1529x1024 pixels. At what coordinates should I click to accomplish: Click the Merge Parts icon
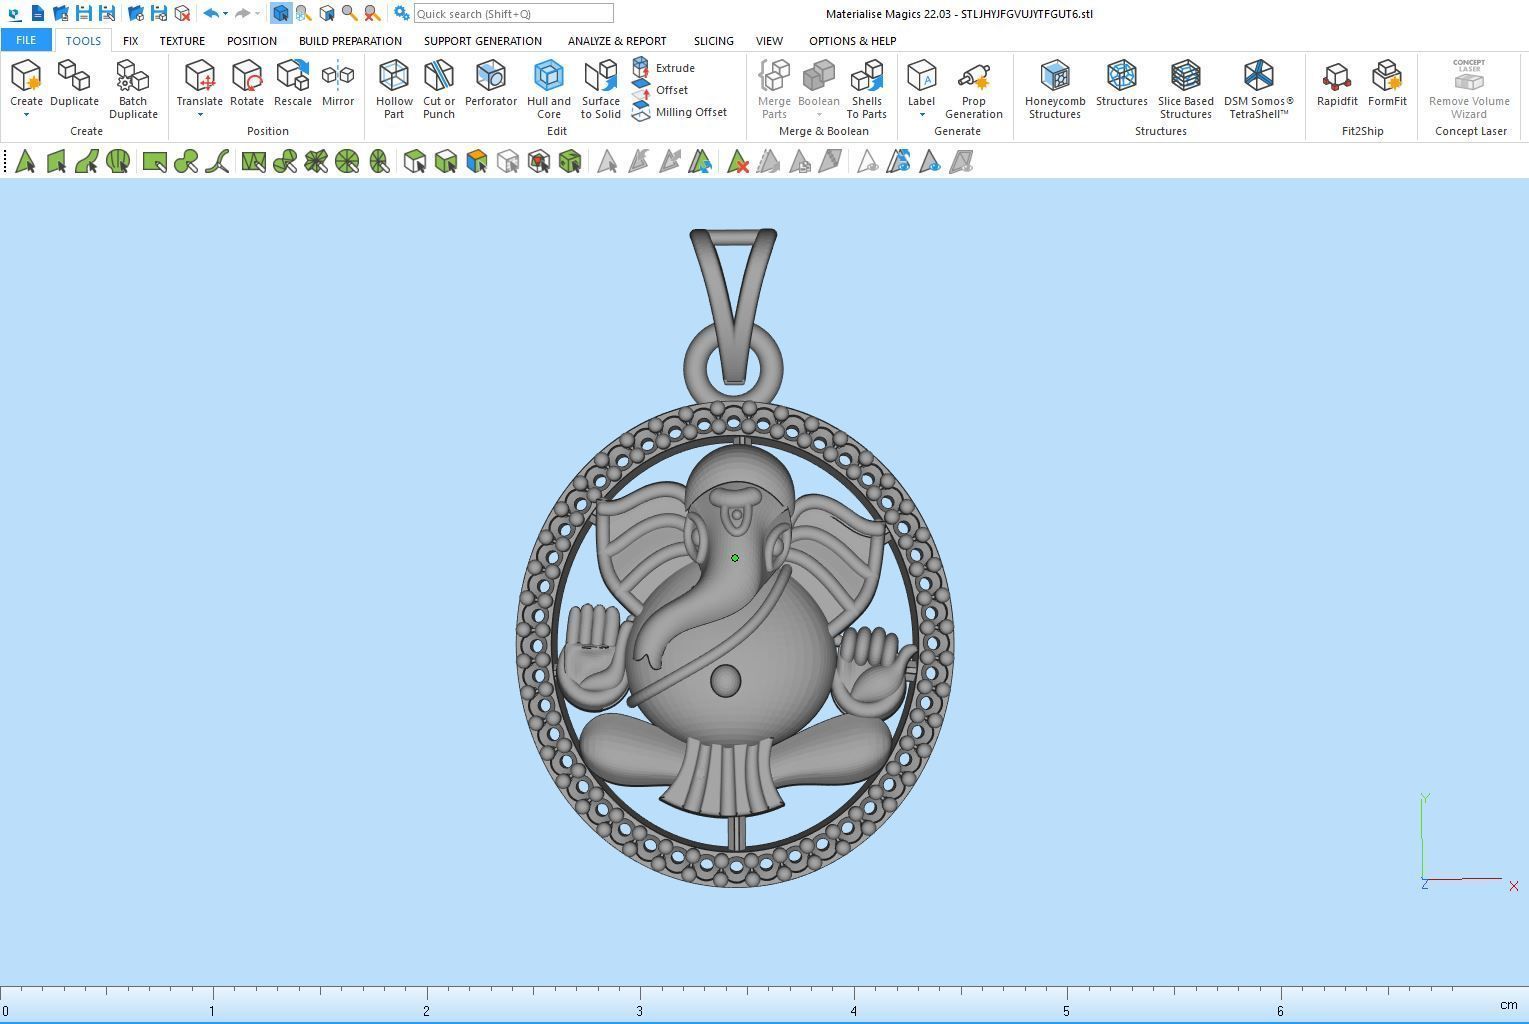coord(774,89)
